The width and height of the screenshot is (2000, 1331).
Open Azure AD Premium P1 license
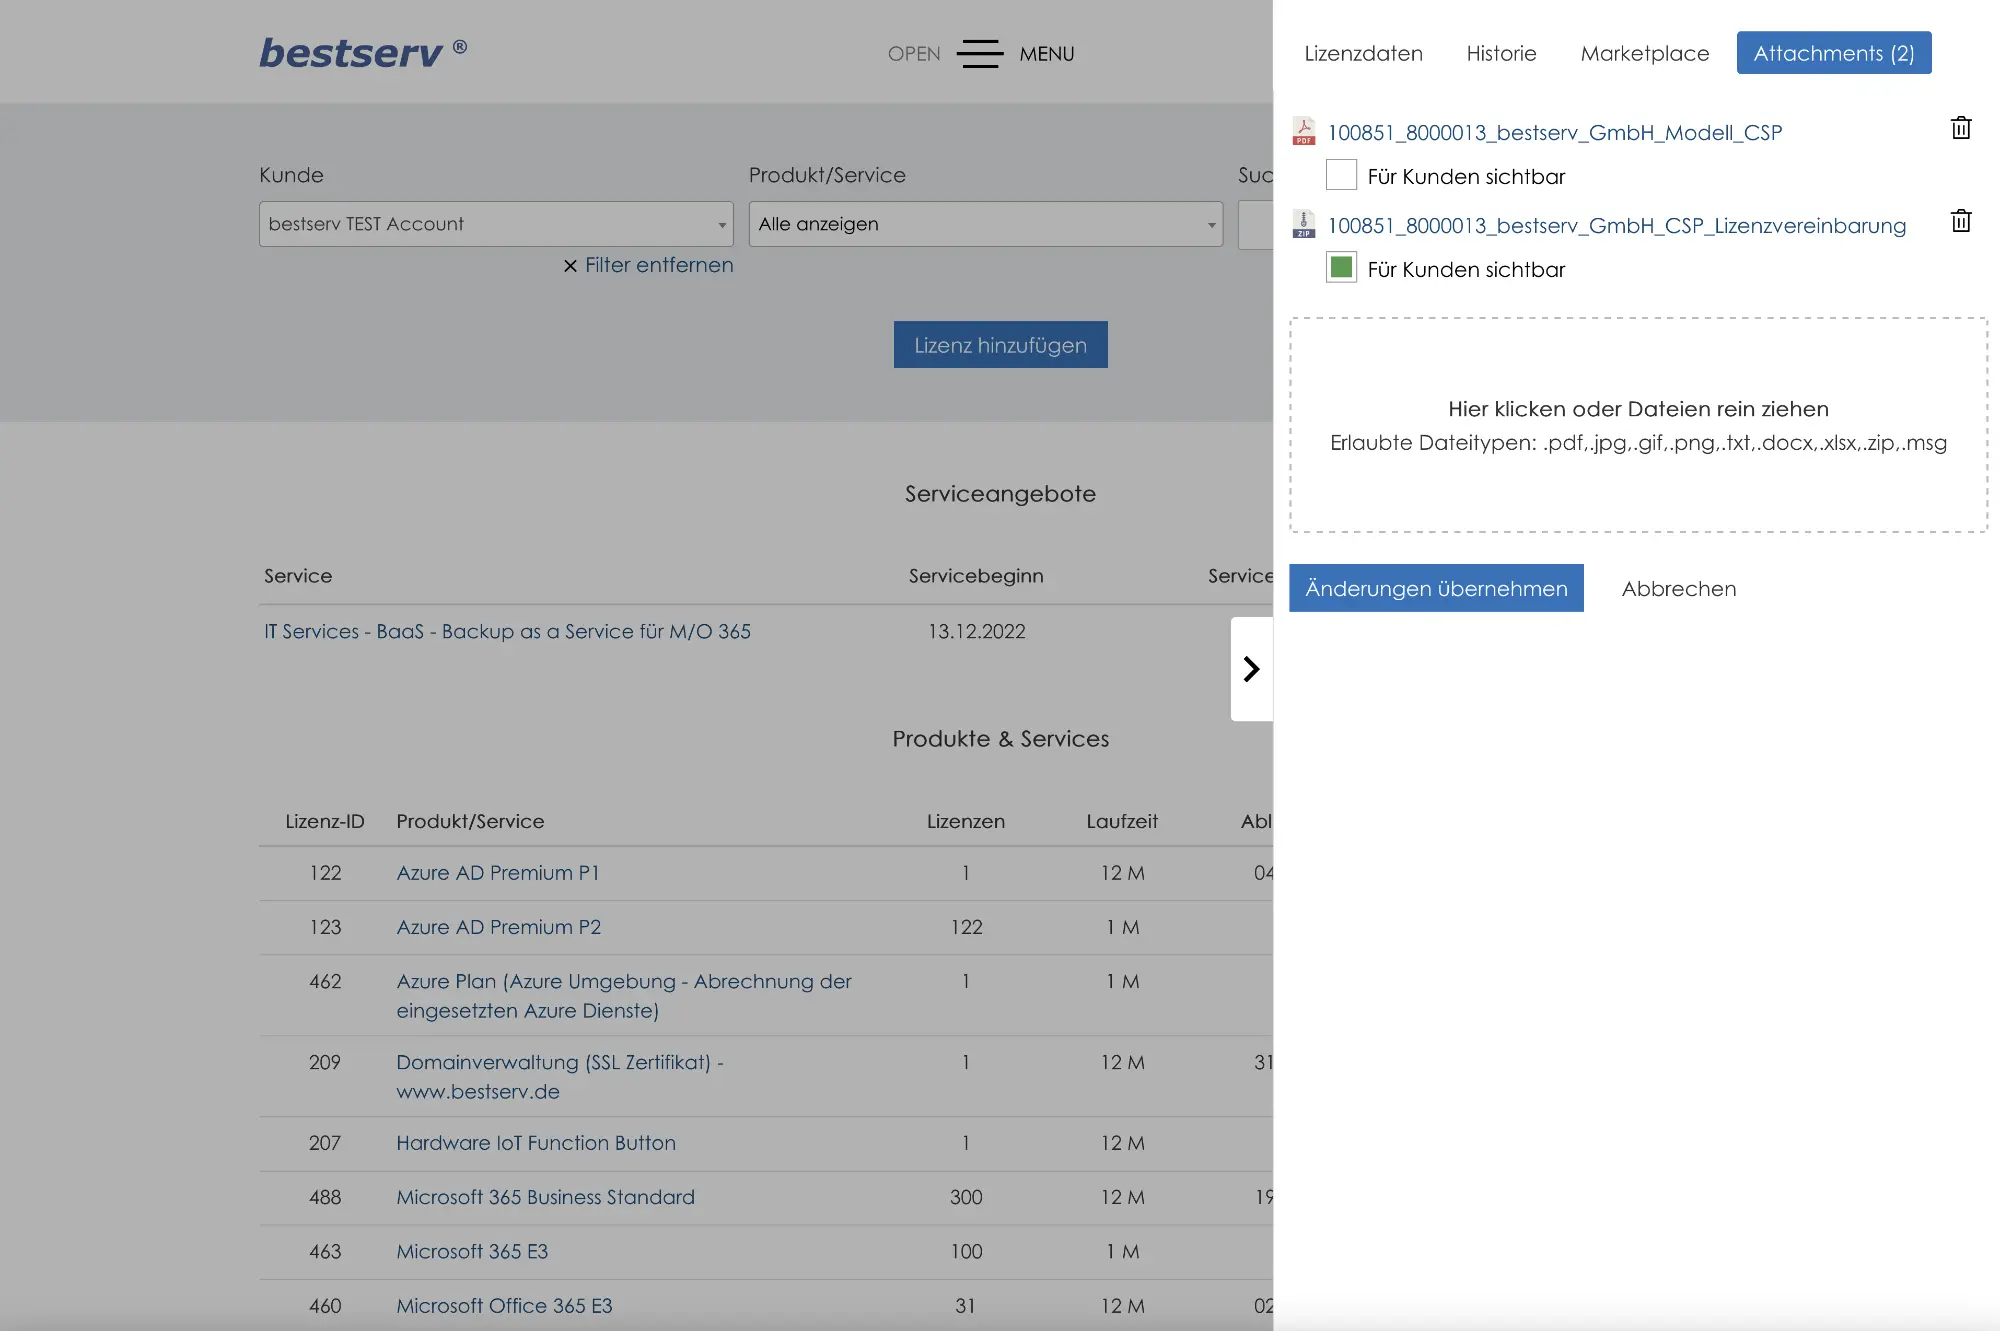pyautogui.click(x=497, y=873)
